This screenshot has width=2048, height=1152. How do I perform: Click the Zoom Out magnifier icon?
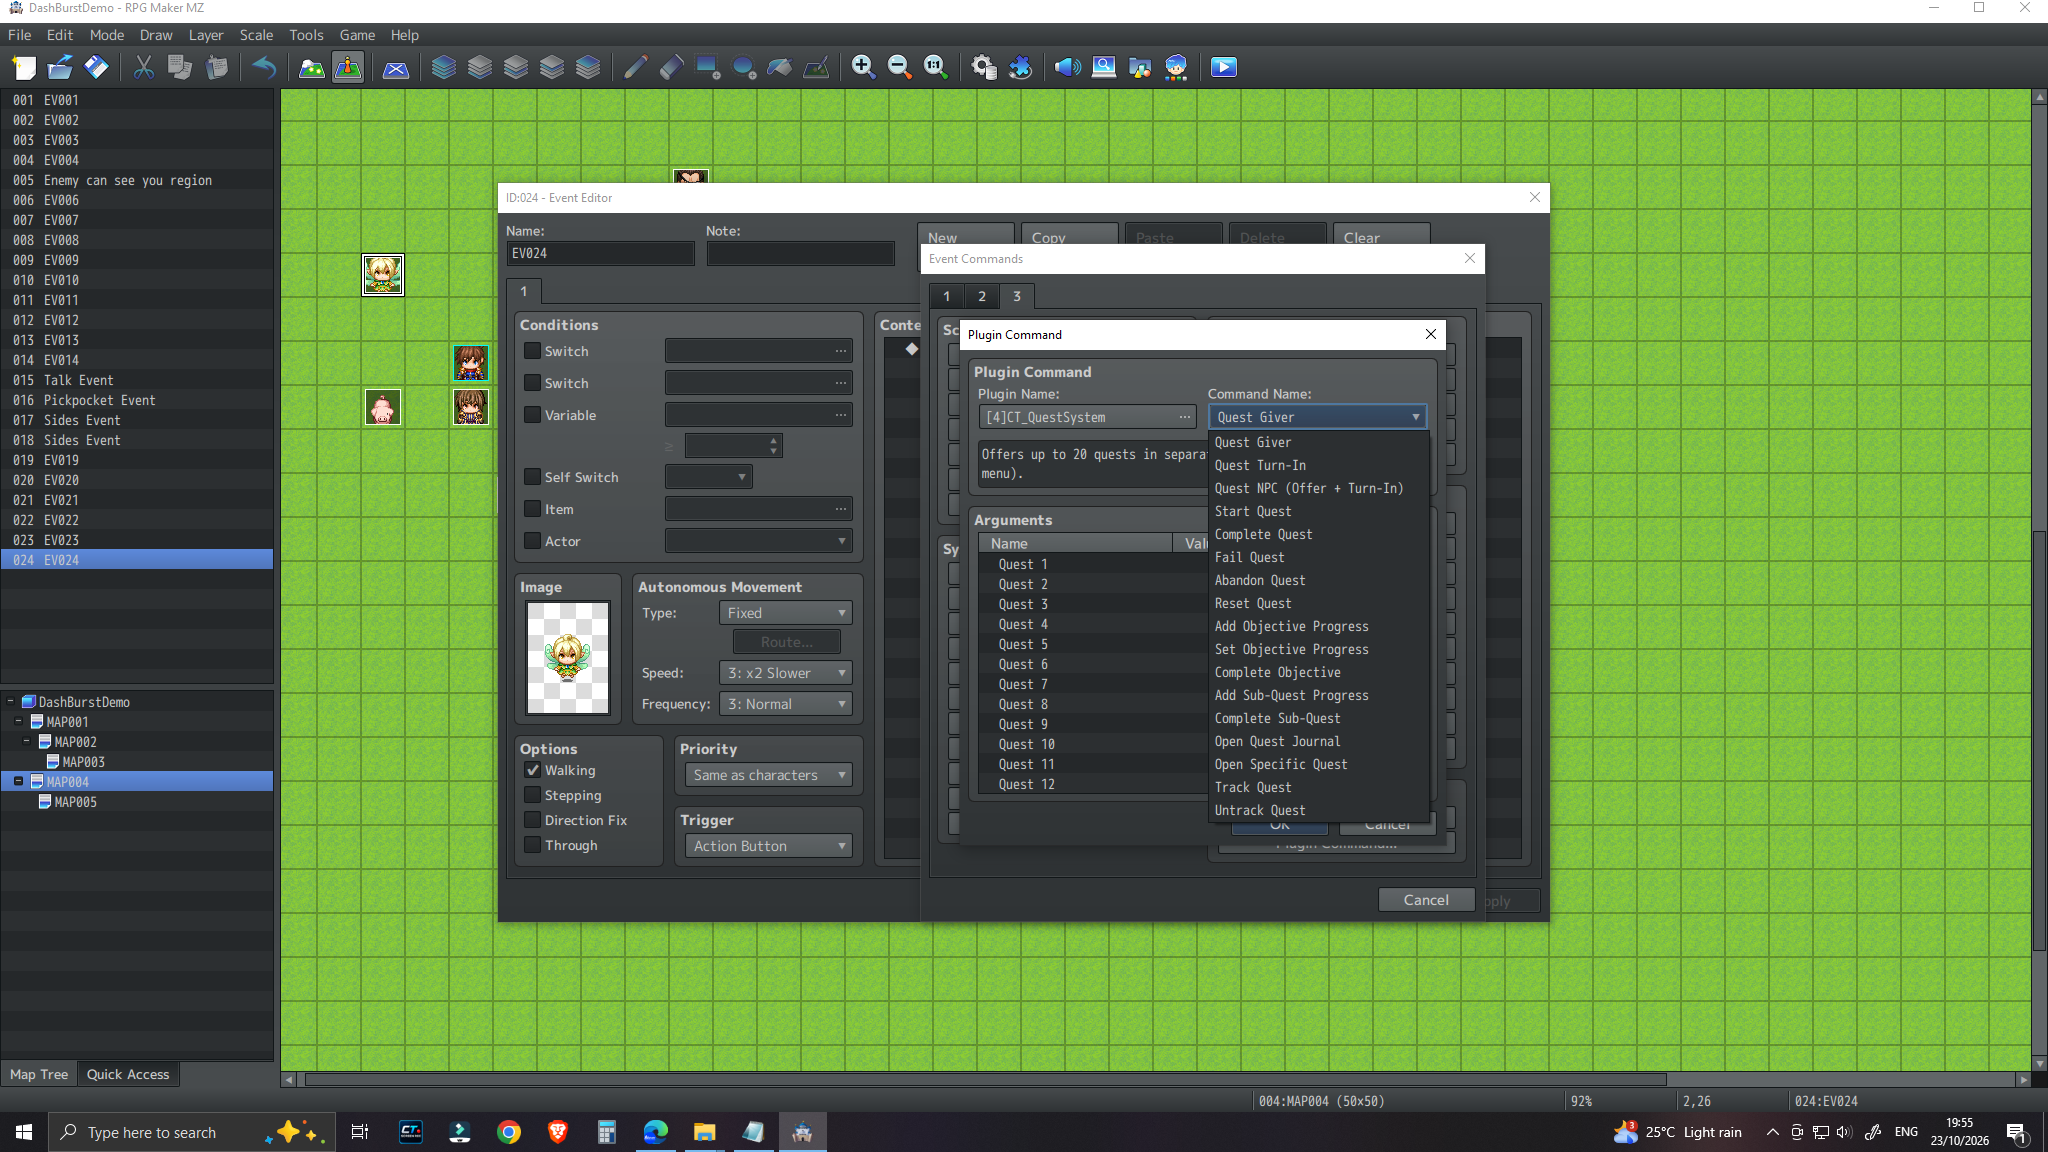[x=899, y=67]
